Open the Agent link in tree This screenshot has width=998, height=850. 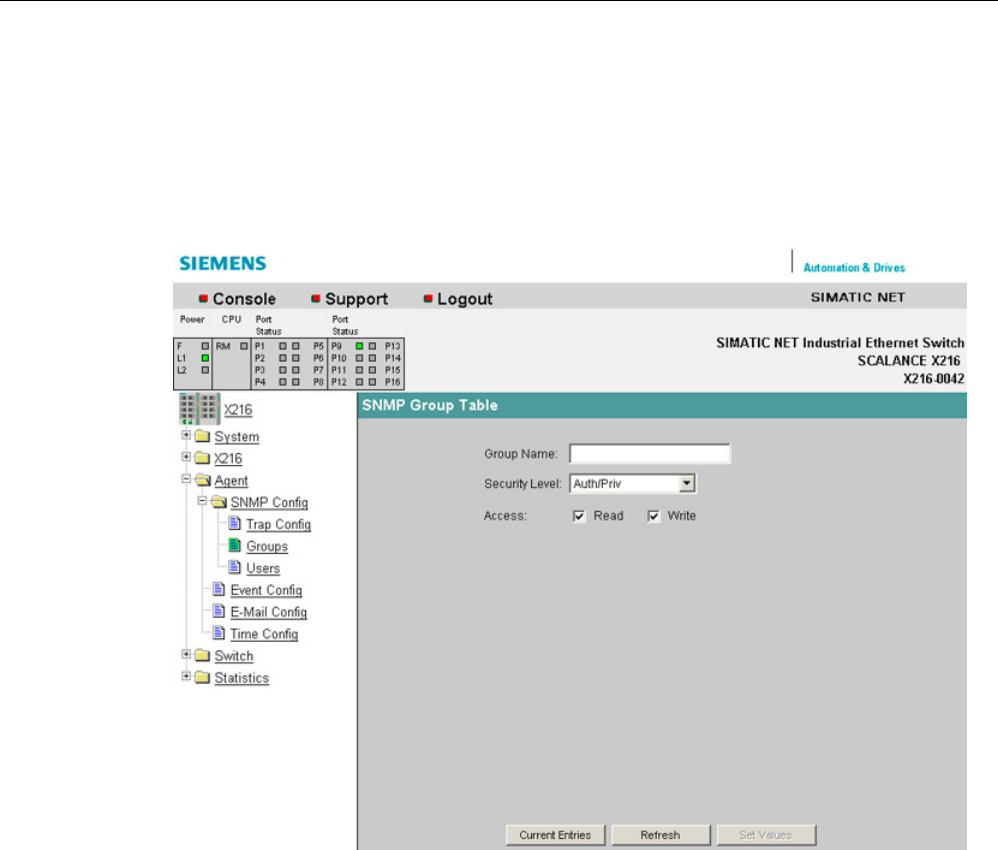[x=231, y=481]
